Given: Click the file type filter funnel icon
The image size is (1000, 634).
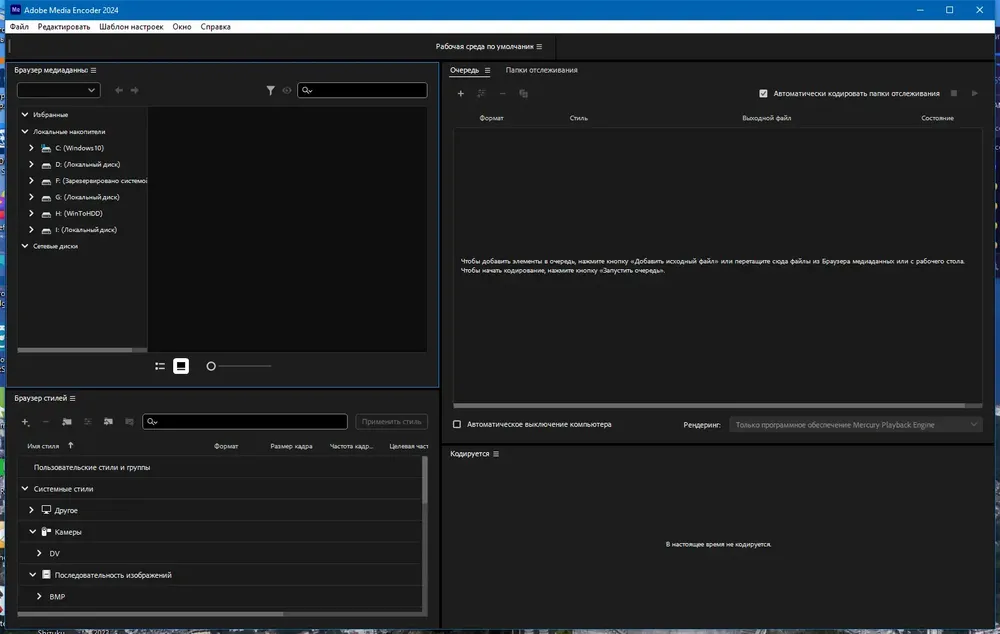Looking at the screenshot, I should 270,91.
